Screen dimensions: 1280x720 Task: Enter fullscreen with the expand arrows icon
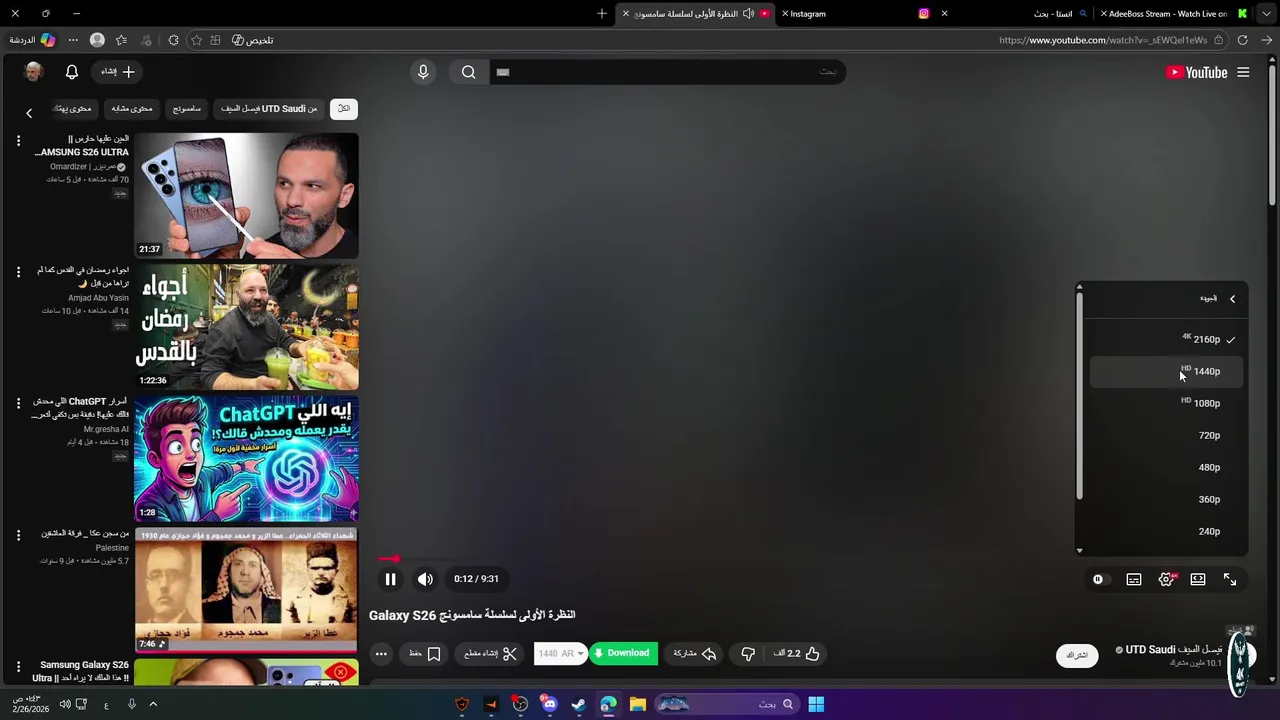[1230, 579]
